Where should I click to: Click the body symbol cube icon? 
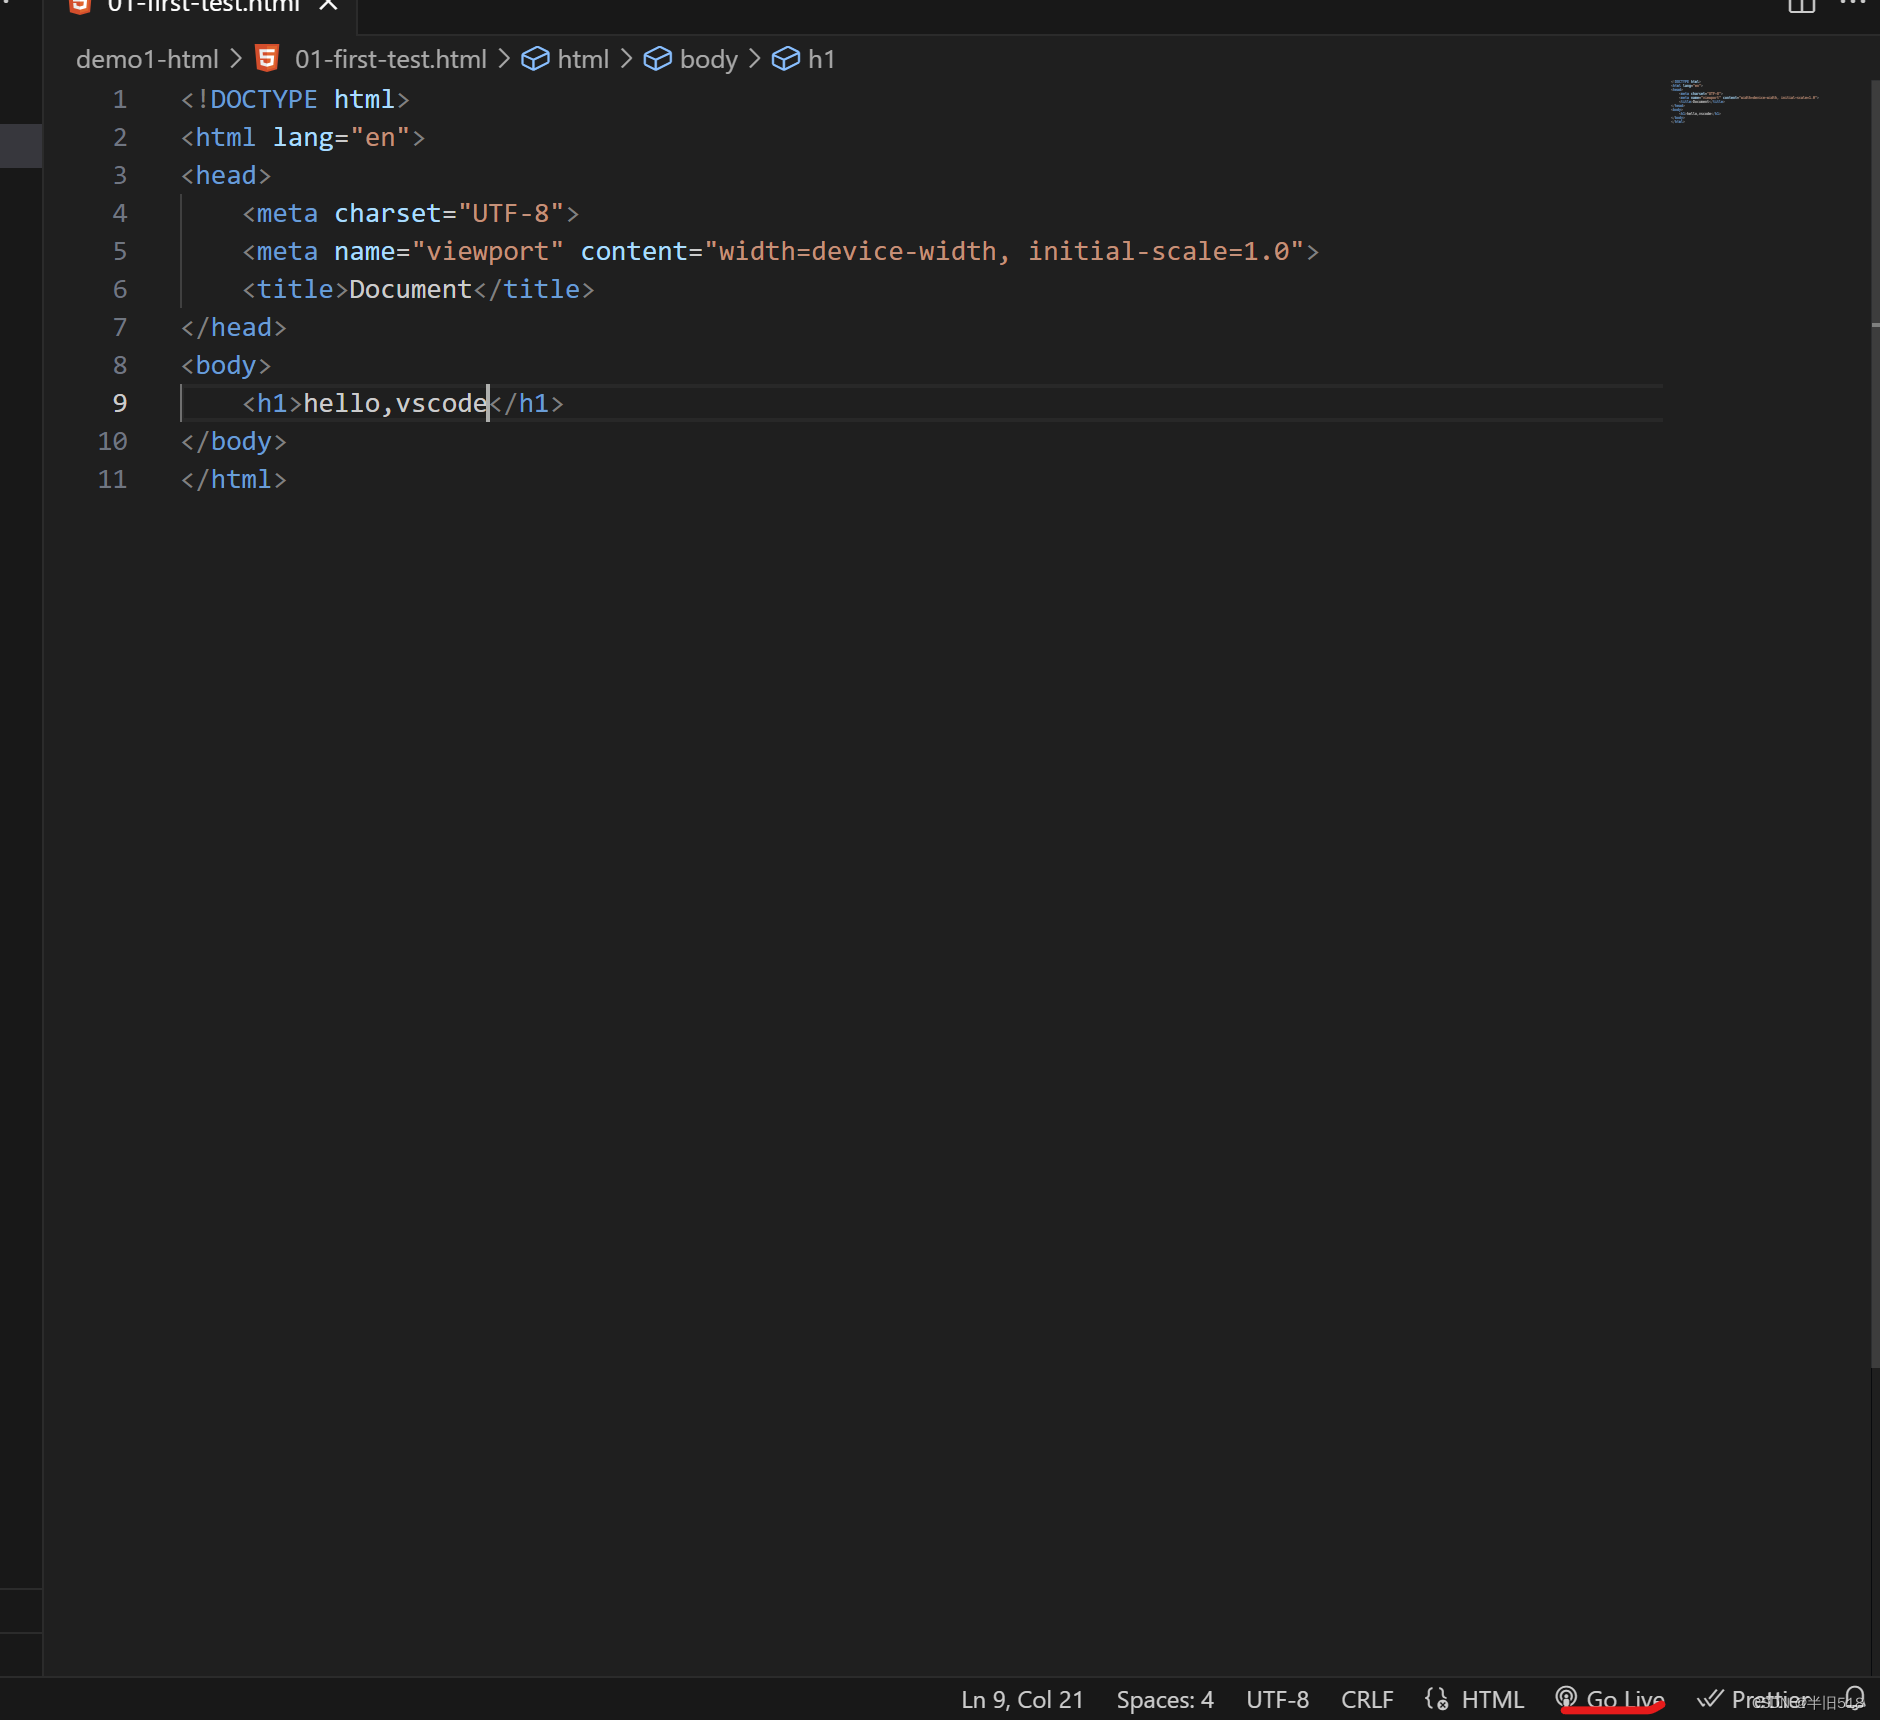pyautogui.click(x=657, y=59)
